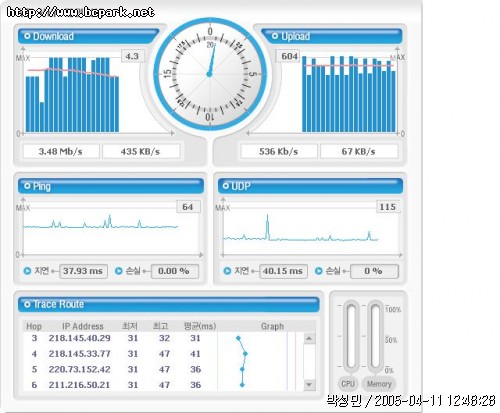This screenshot has height=413, width=500.
Task: Click the Ping loss arrow icon
Action: tap(119, 271)
